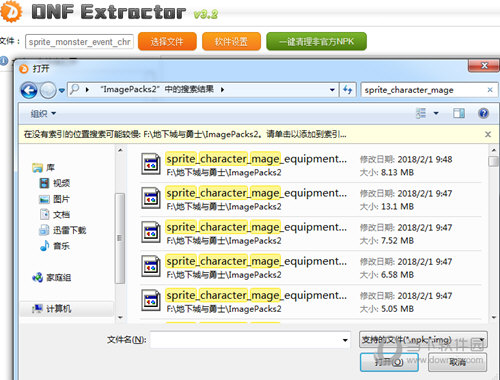Select 文档 documents library
The width and height of the screenshot is (500, 380).
61,214
